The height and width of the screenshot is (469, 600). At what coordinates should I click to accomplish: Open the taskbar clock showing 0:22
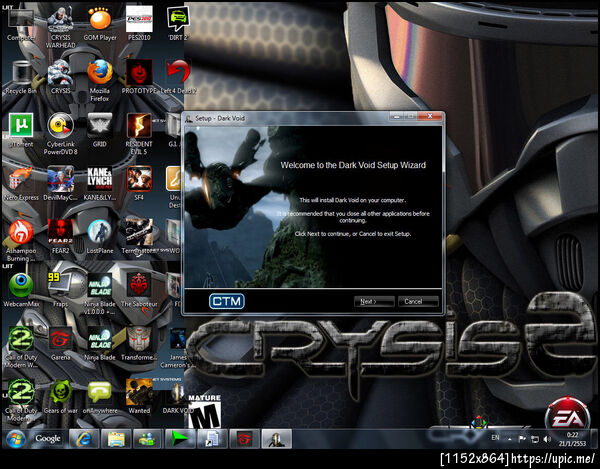click(572, 439)
